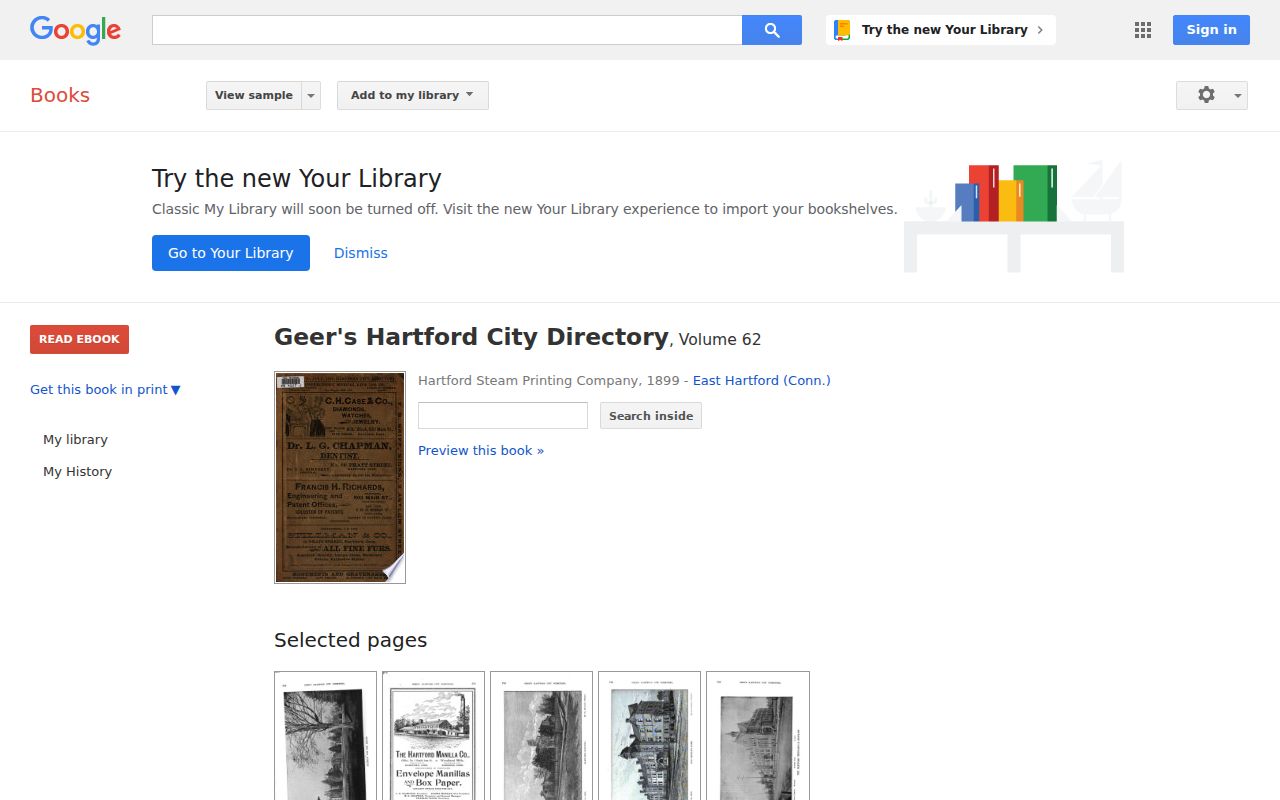The height and width of the screenshot is (800, 1280).
Task: Click the Google logo
Action: tap(75, 30)
